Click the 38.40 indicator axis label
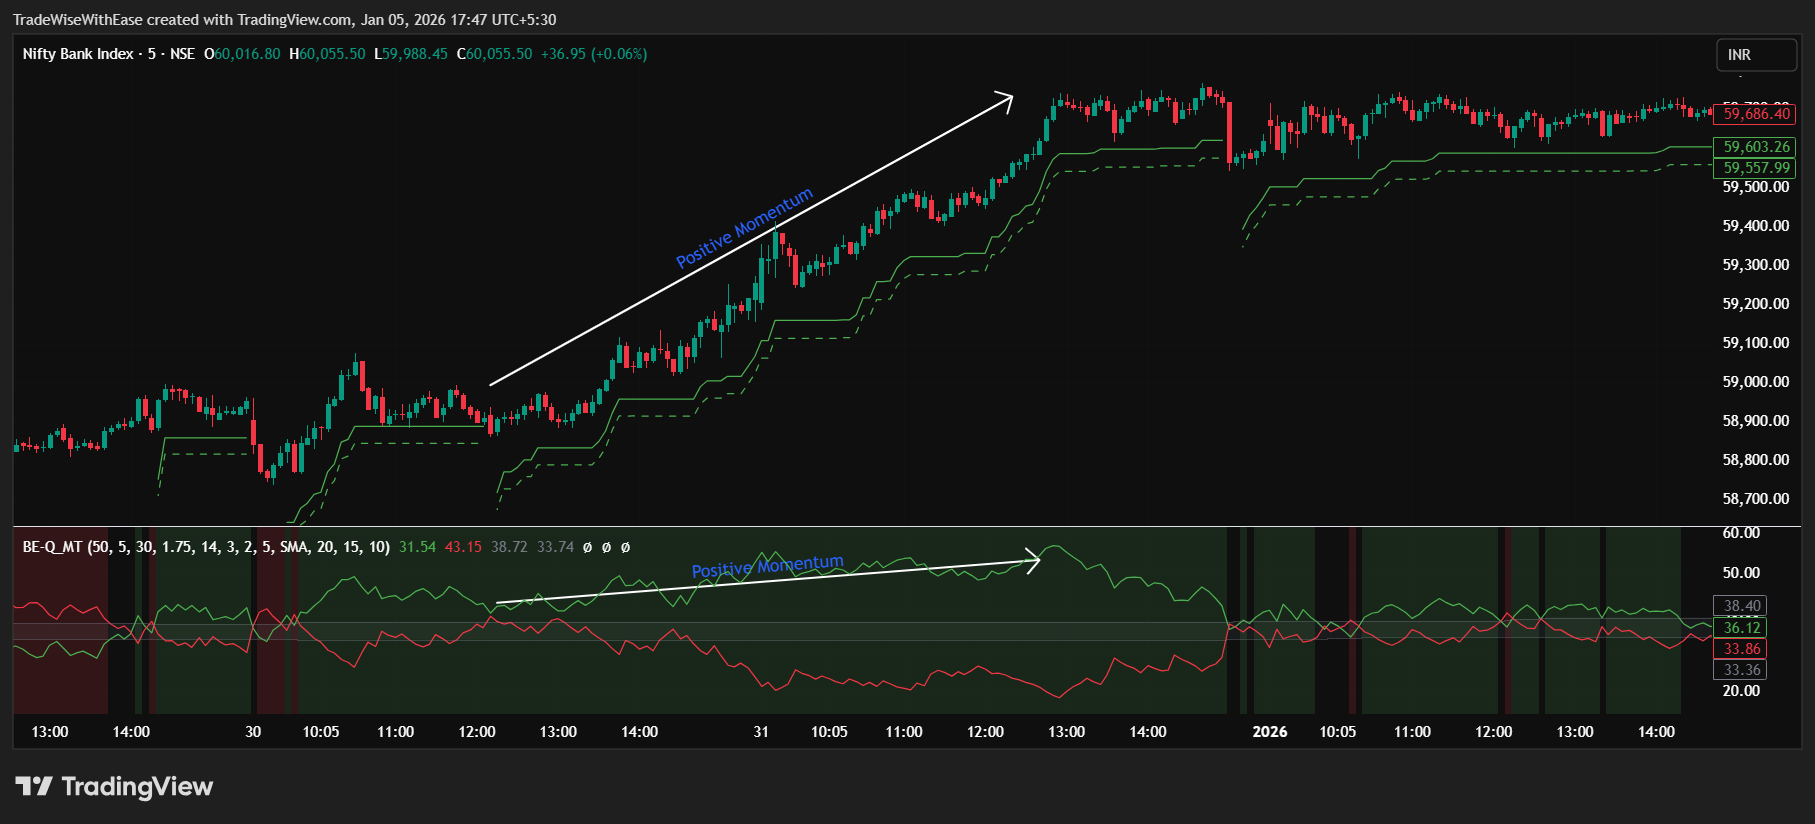 [1741, 606]
